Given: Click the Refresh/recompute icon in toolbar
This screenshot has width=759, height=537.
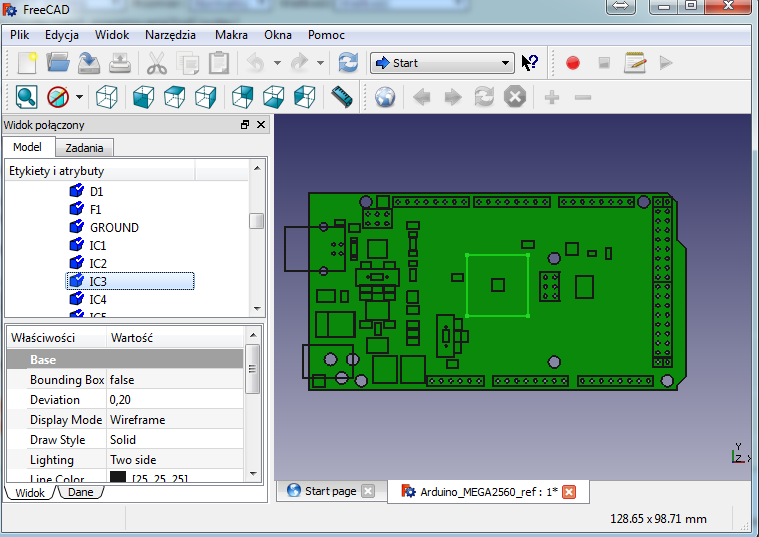Looking at the screenshot, I should [348, 63].
